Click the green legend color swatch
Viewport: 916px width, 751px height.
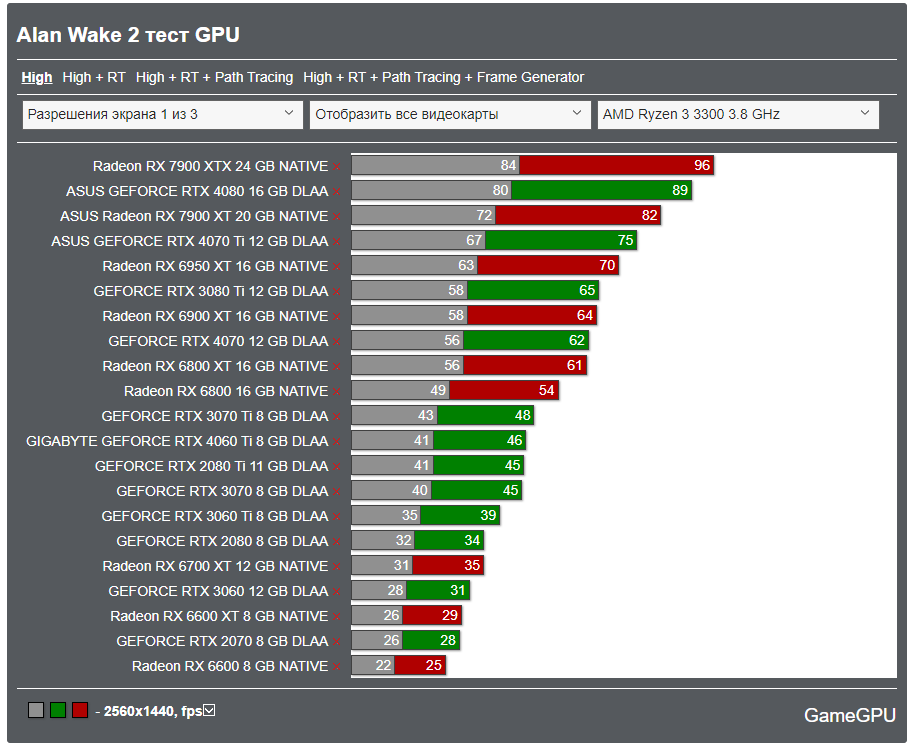[58, 710]
